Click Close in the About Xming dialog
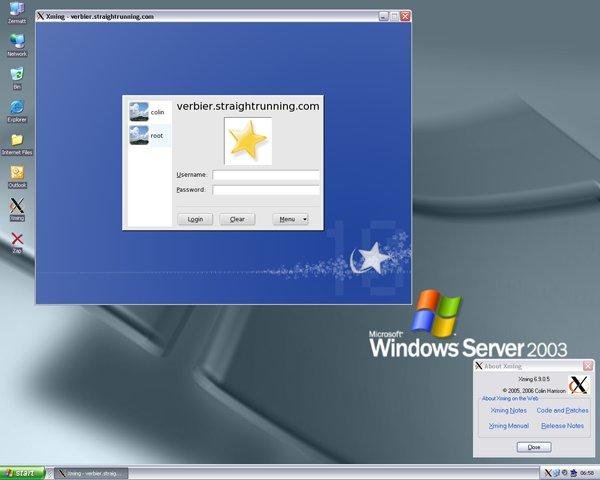The image size is (600, 480). (x=534, y=447)
